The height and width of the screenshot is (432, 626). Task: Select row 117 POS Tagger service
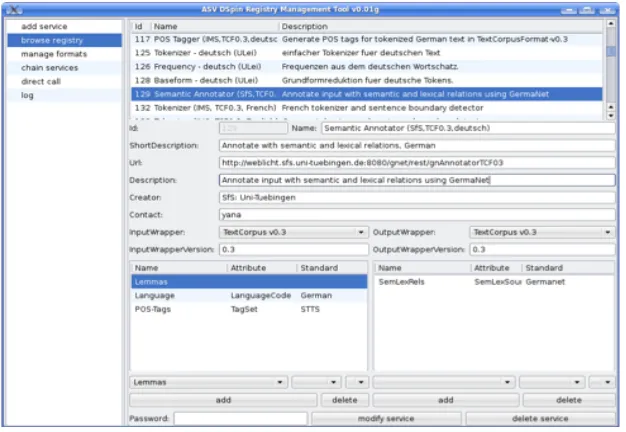click(x=366, y=39)
